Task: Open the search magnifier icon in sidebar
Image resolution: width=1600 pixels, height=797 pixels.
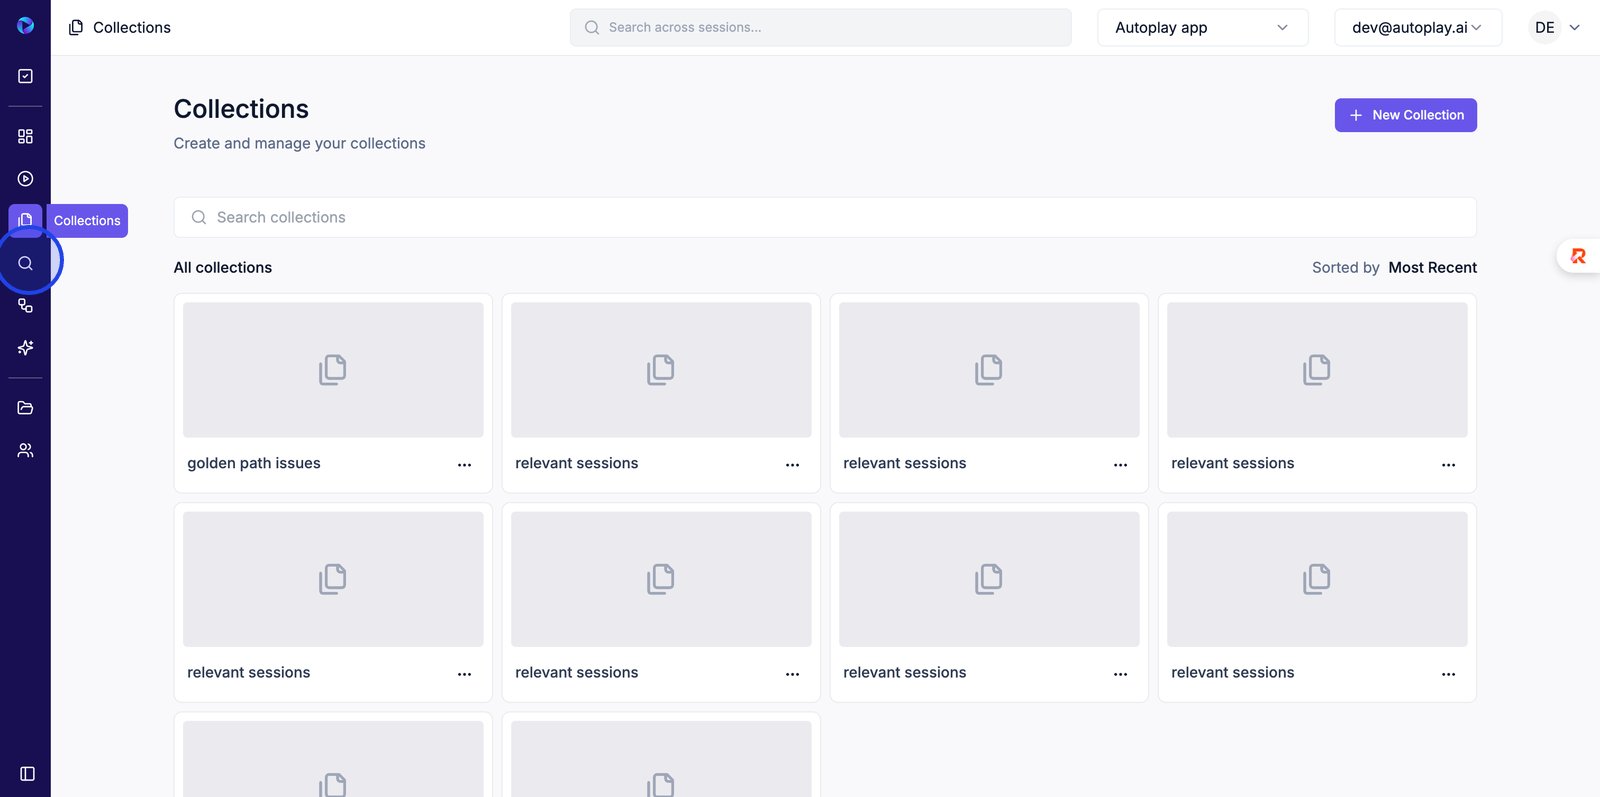Action: [26, 263]
